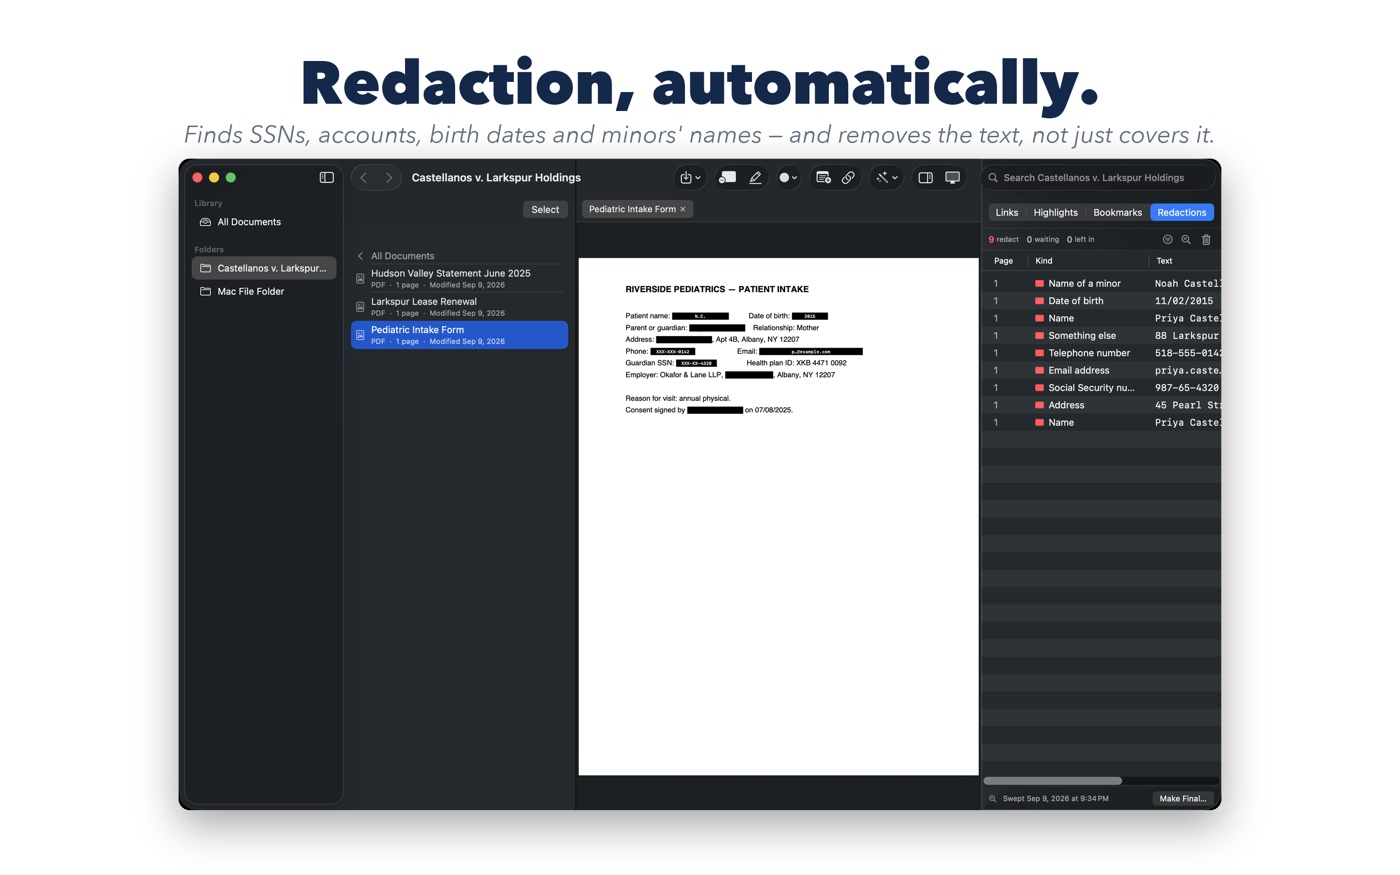Viewport: 1400px width, 875px height.
Task: Close the Pediatric Intake Form tab
Action: (x=683, y=209)
